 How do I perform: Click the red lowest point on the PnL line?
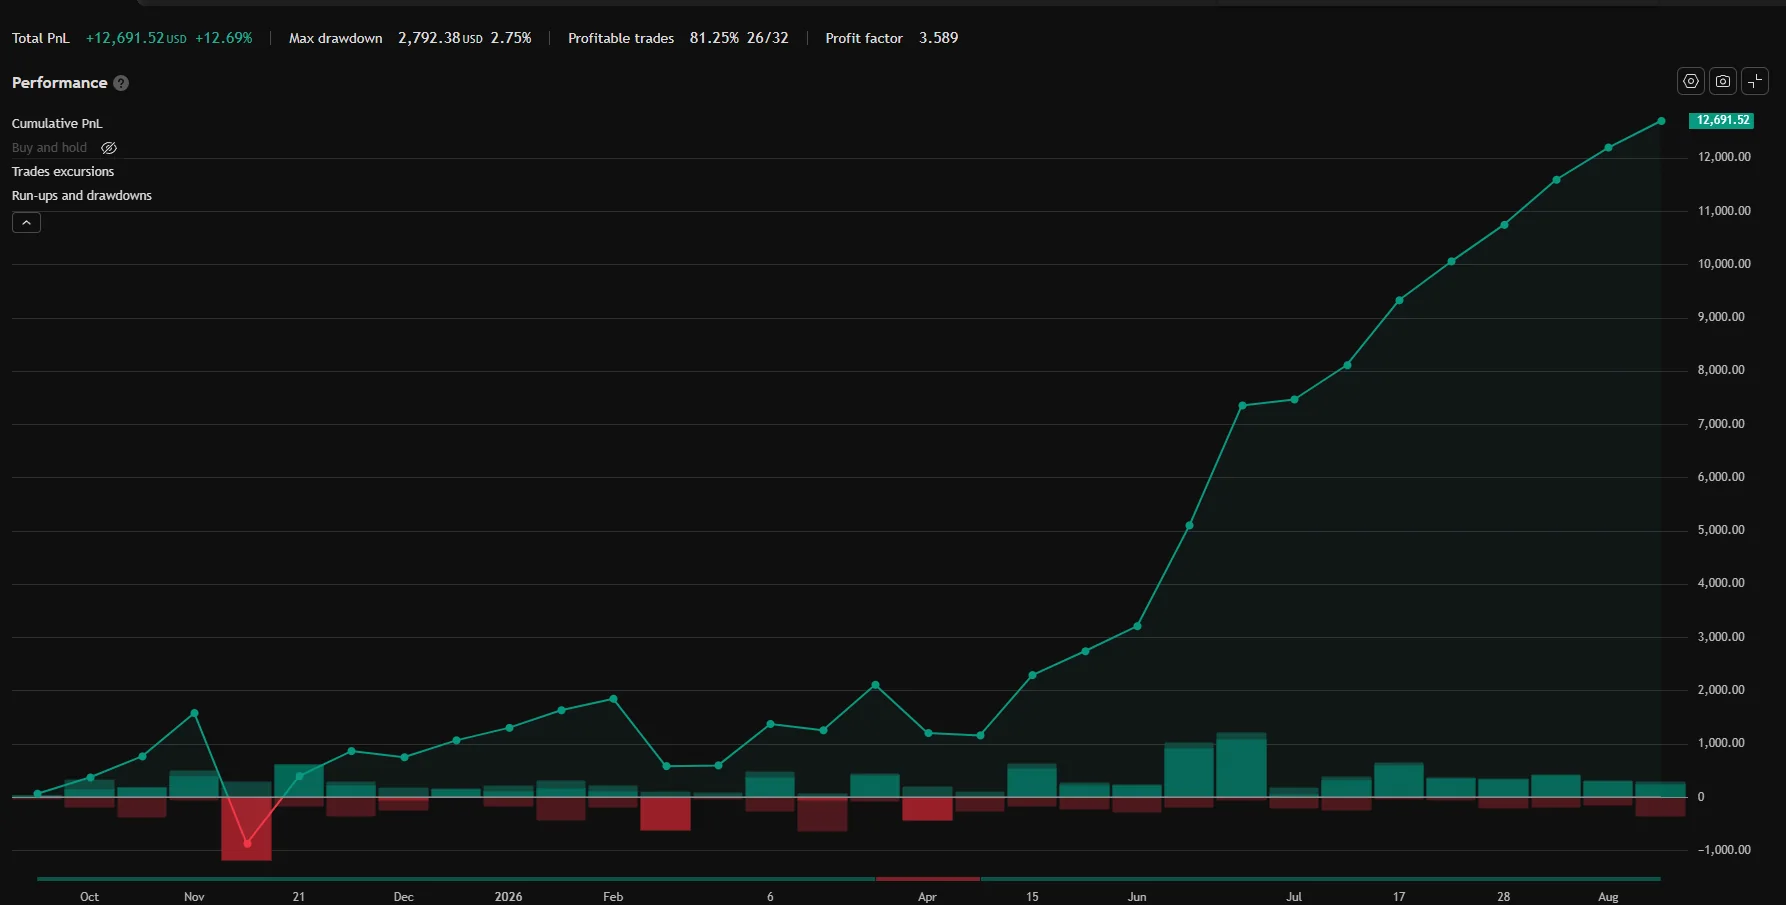tap(247, 843)
